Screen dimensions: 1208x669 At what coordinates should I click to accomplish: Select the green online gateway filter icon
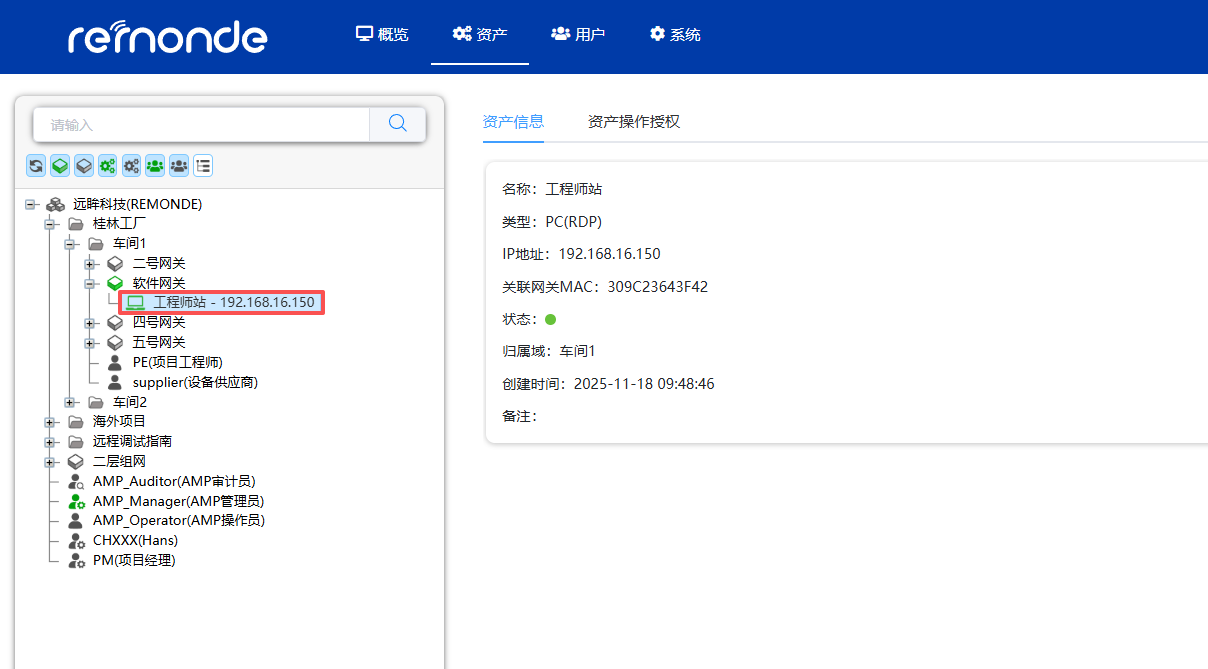59,165
